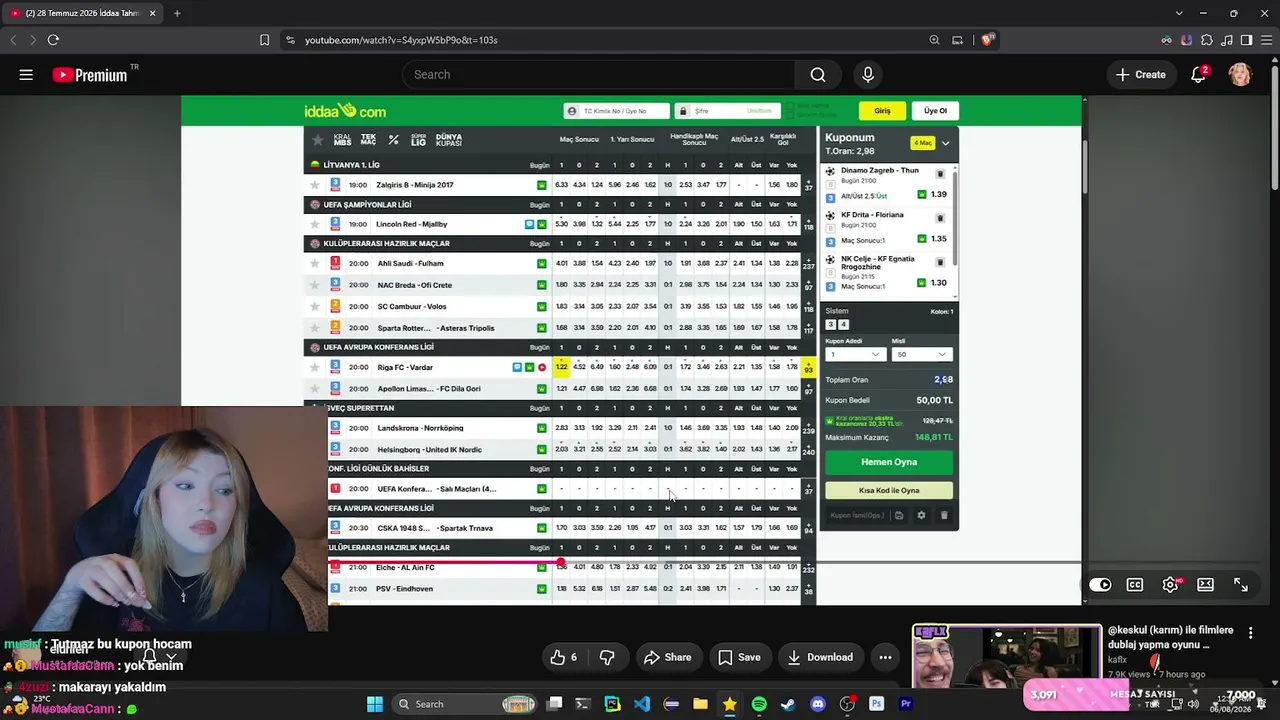Open Visual Studio Code from the taskbar
The image size is (1280, 720).
pyautogui.click(x=642, y=704)
